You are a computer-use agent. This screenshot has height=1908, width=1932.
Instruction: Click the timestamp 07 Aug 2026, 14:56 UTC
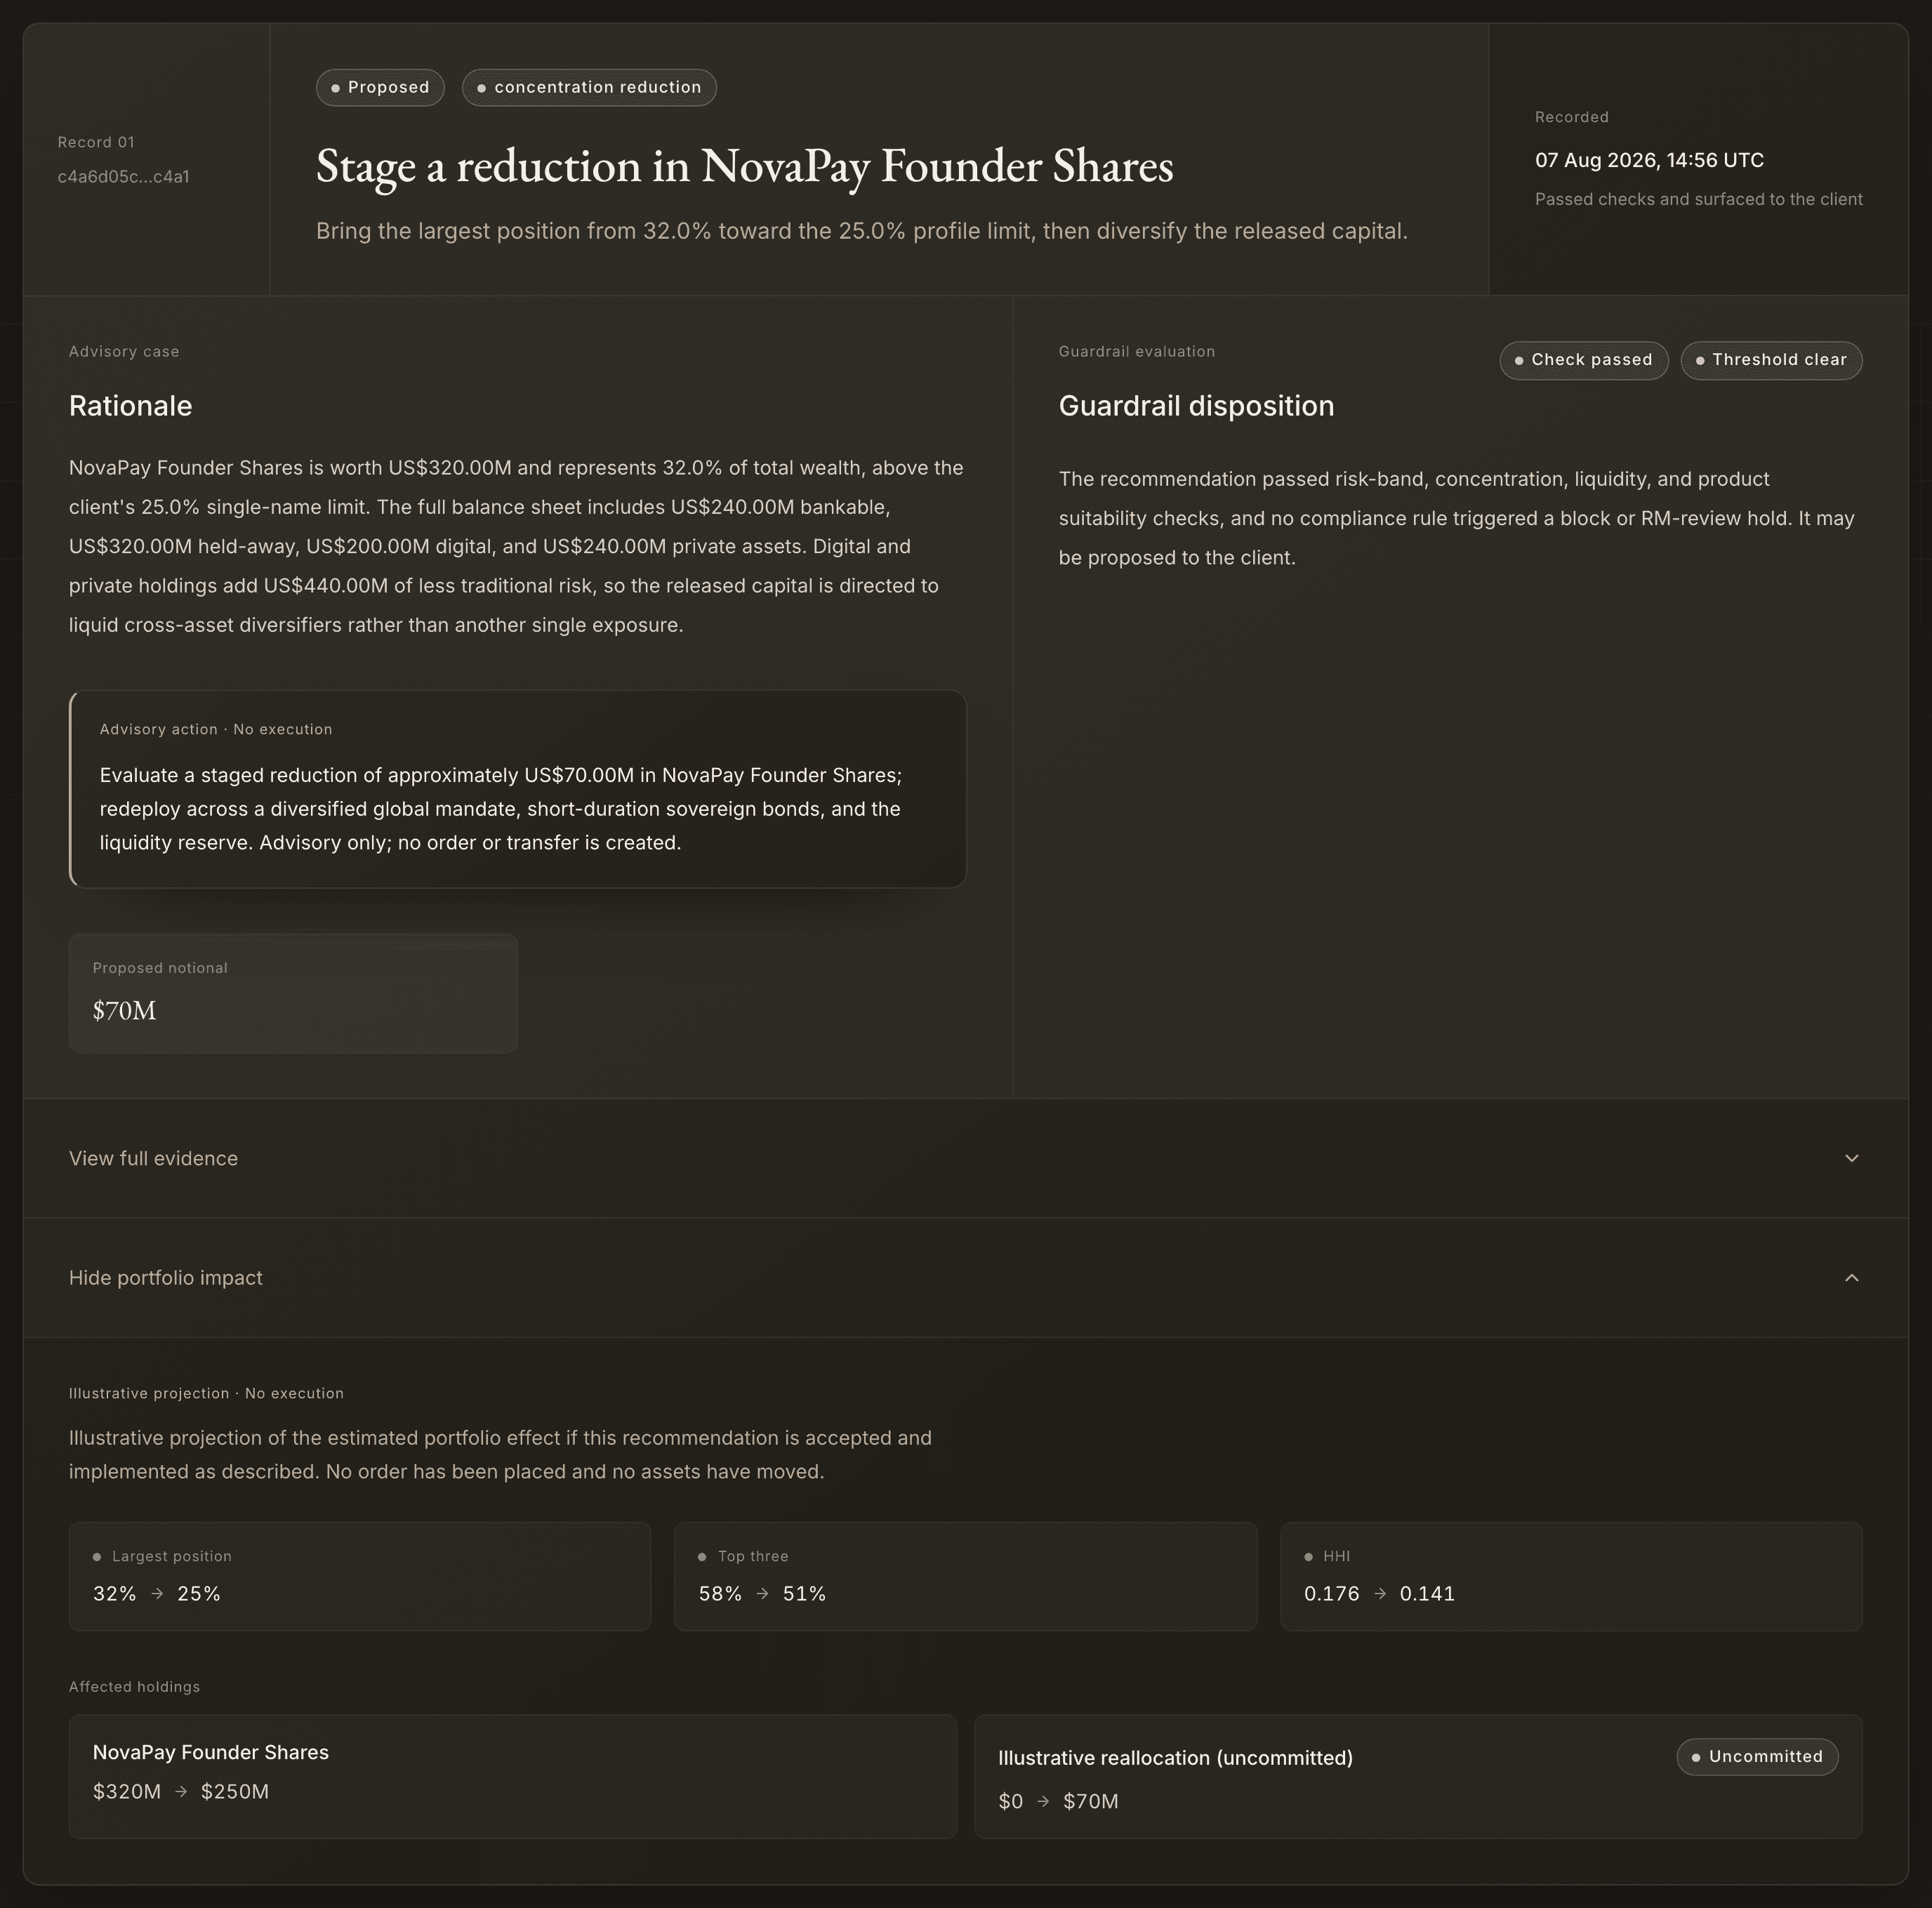(1649, 160)
